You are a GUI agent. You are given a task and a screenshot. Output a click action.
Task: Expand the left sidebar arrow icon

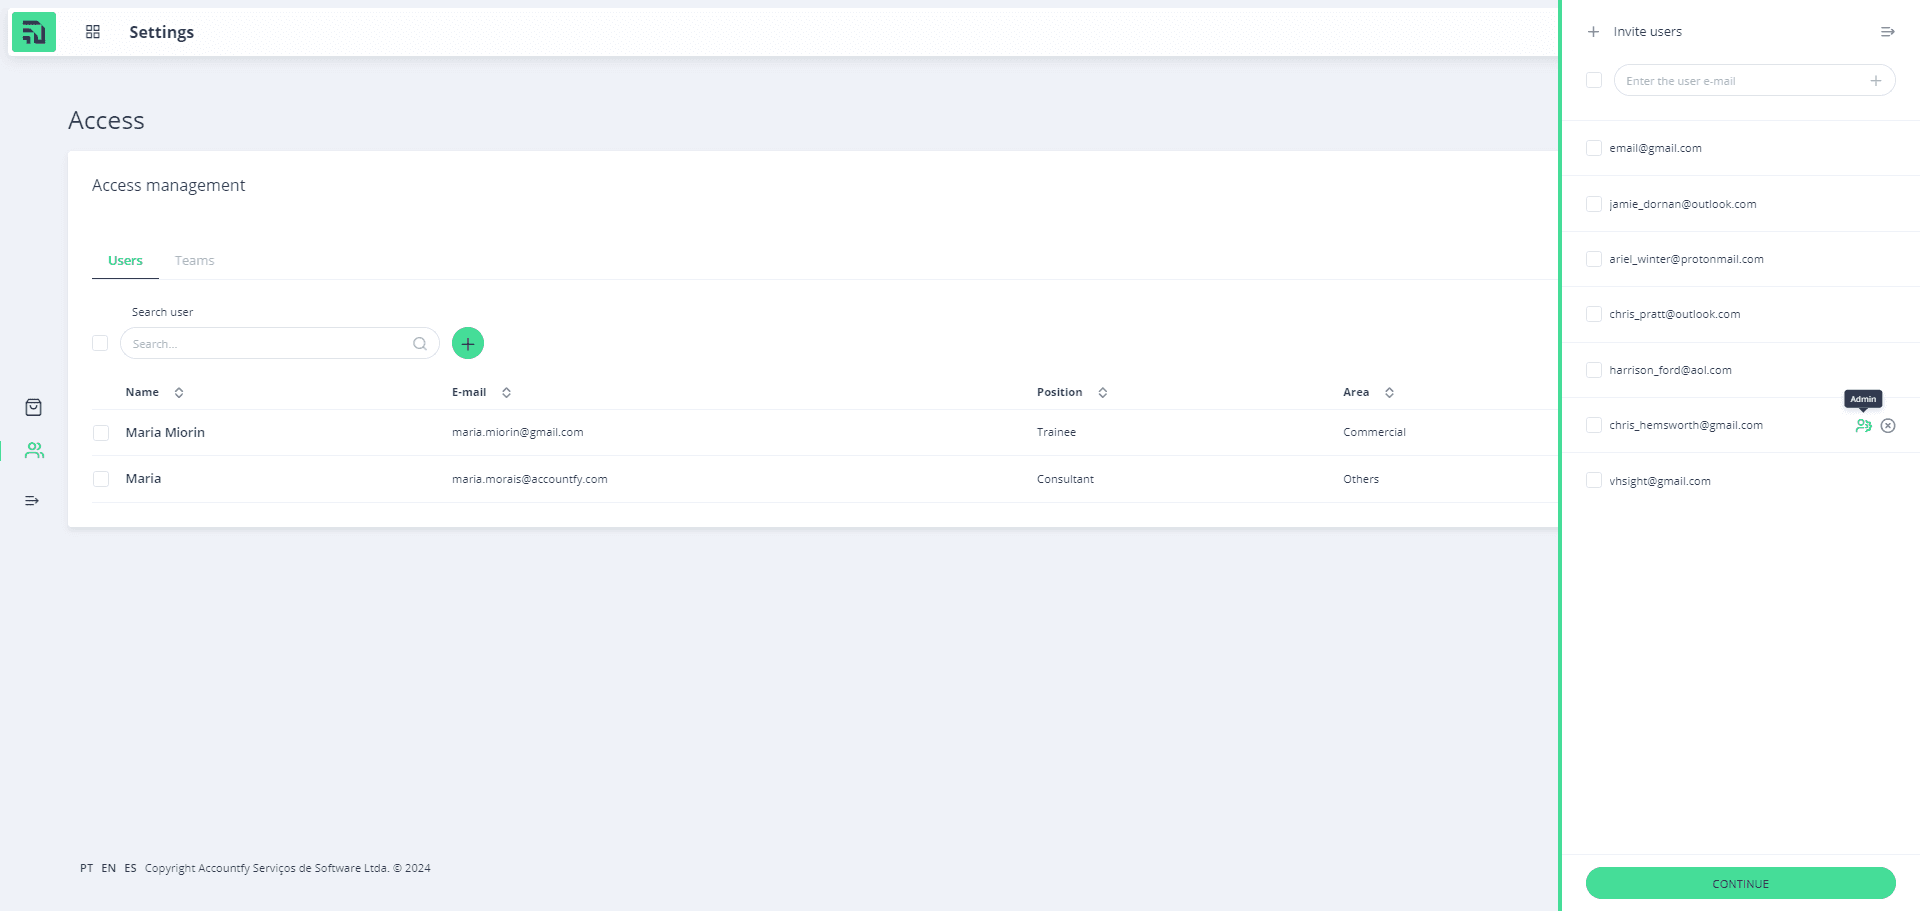[32, 501]
